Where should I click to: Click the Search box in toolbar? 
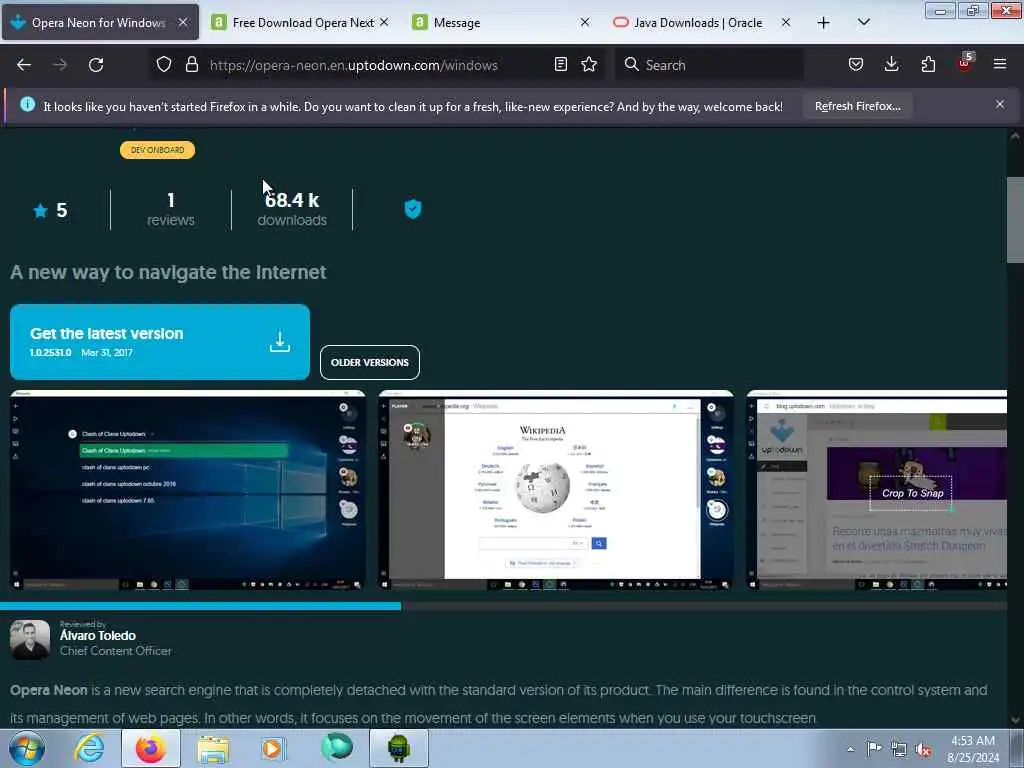tap(709, 65)
